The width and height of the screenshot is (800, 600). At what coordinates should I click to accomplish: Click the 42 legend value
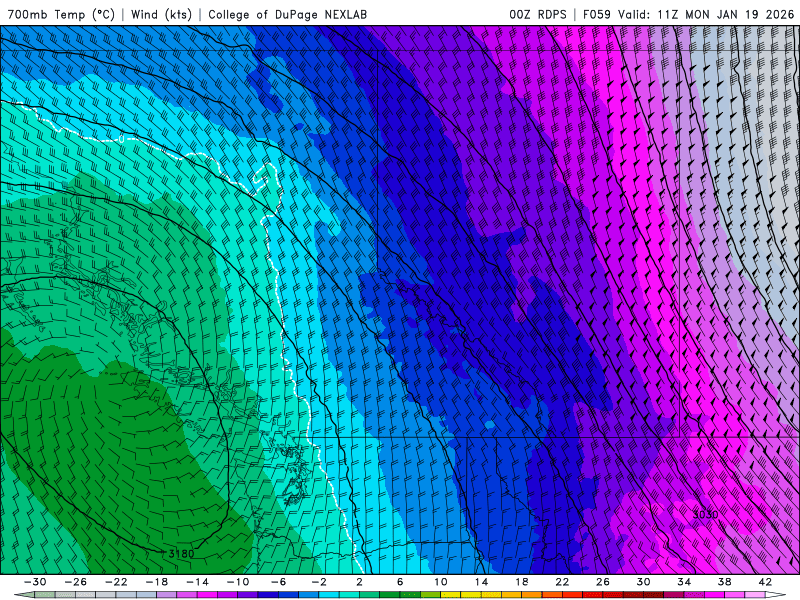pos(764,582)
